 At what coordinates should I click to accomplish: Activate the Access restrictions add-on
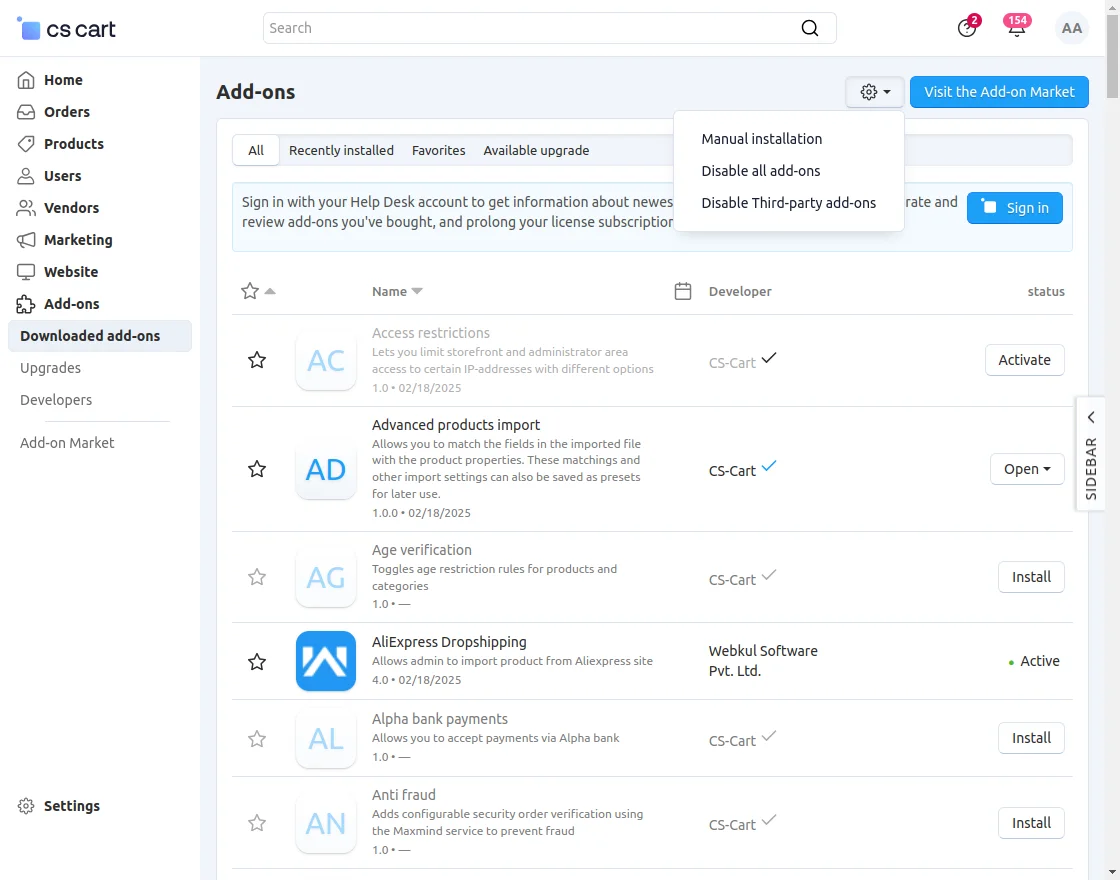pos(1024,360)
